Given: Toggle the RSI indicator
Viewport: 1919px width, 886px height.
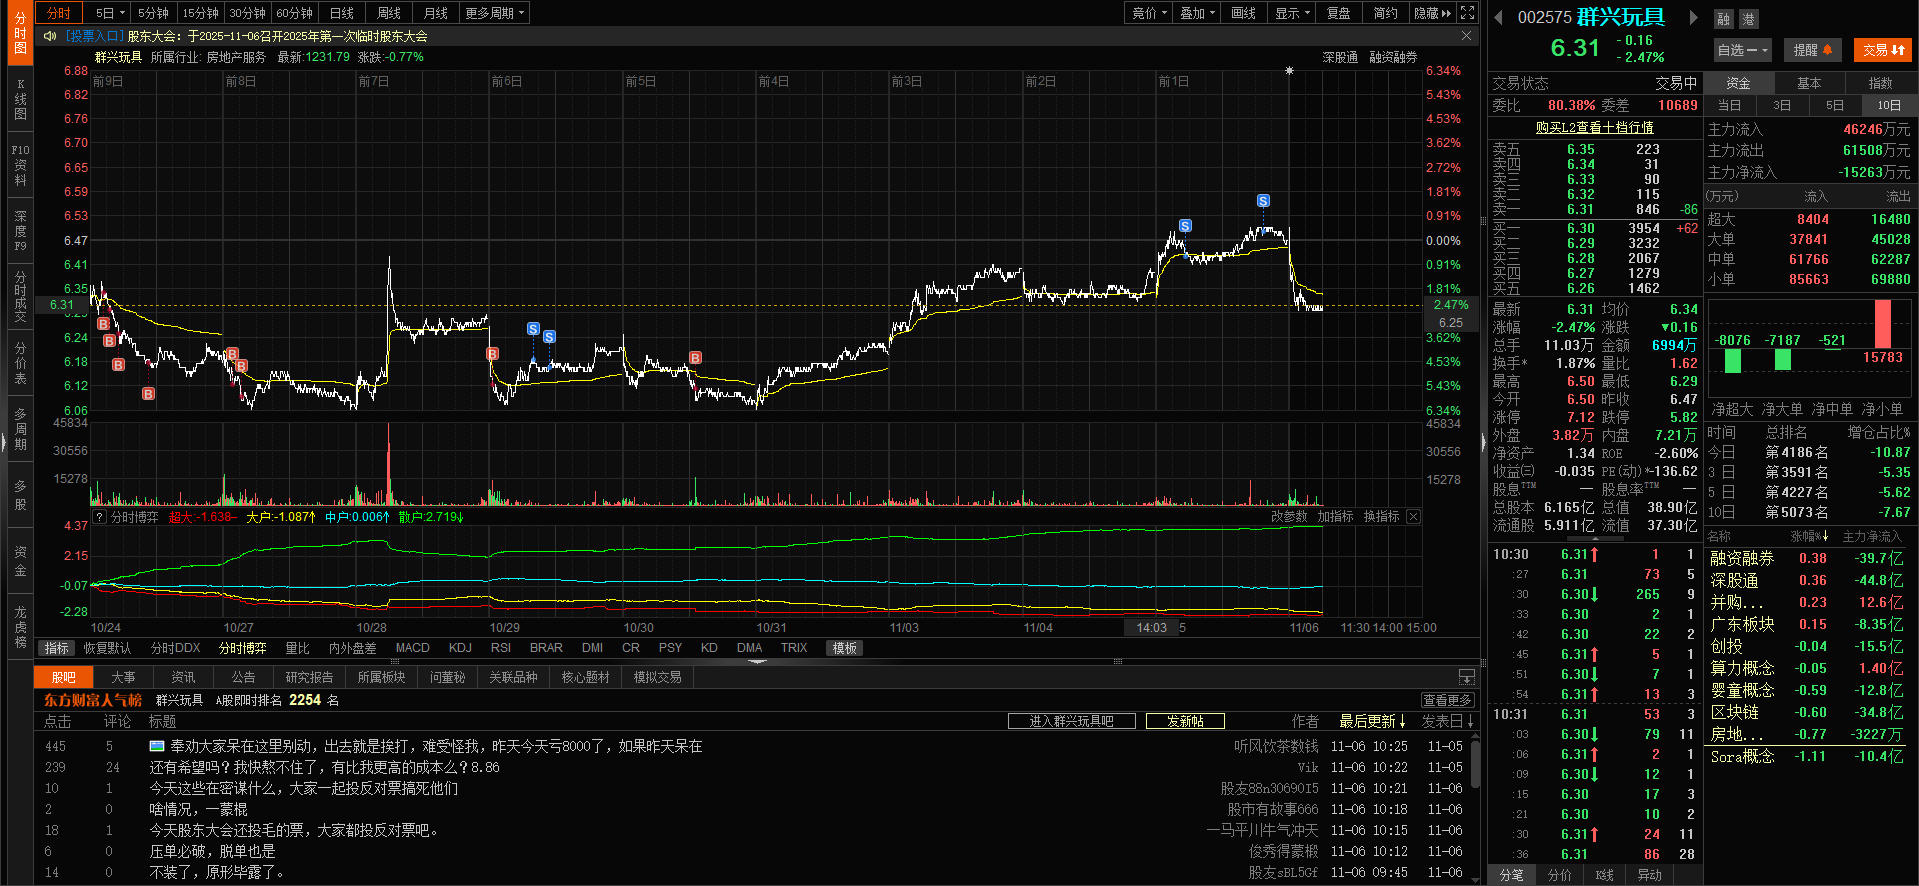Looking at the screenshot, I should (x=501, y=648).
